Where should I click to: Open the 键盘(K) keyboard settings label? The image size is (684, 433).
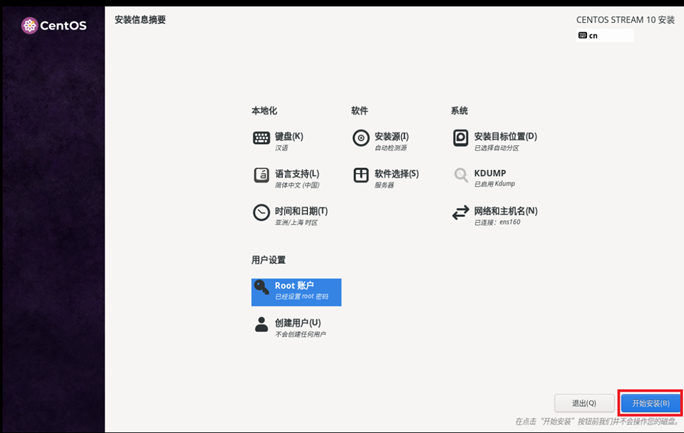point(289,136)
